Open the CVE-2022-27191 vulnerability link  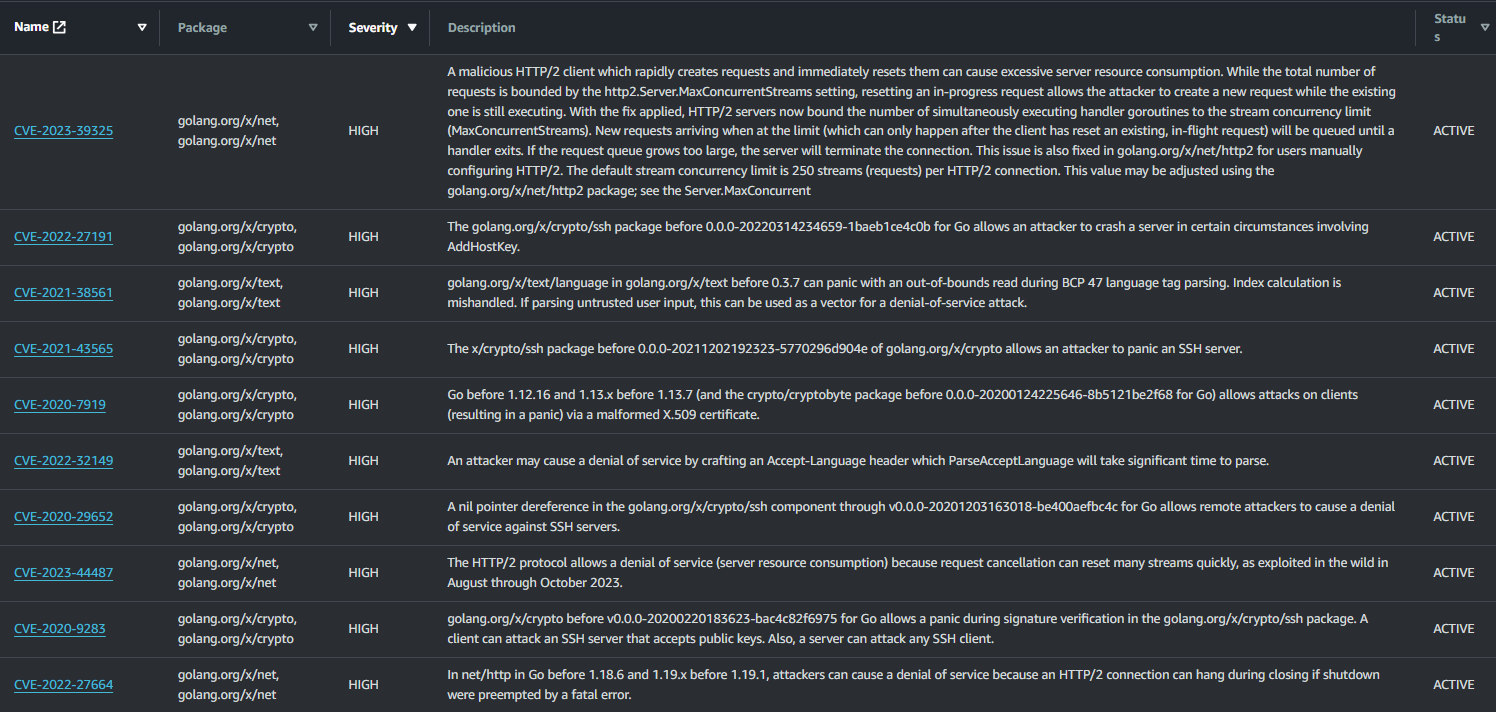point(63,237)
